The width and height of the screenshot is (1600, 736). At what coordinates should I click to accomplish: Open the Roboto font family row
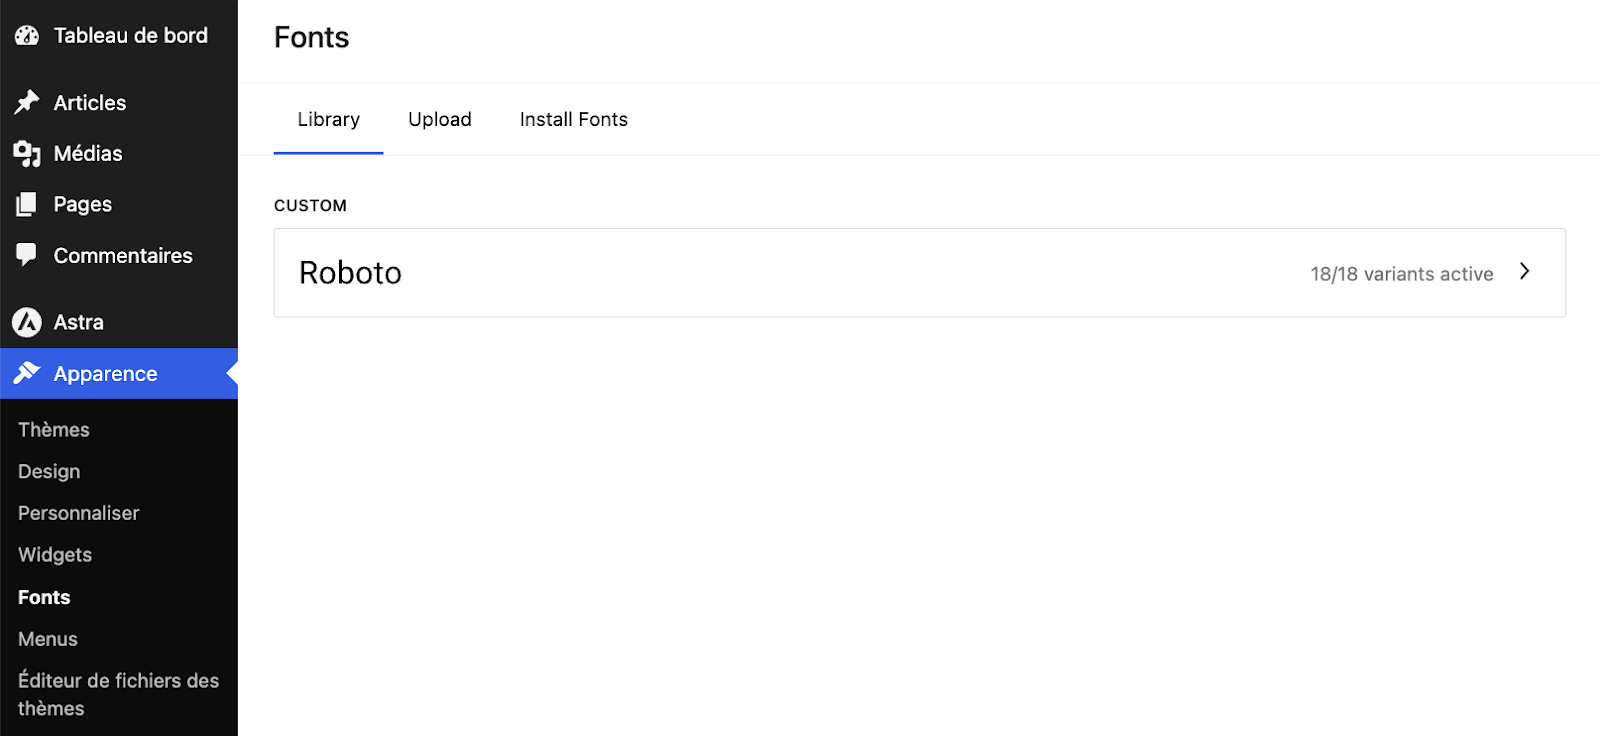pos(920,273)
